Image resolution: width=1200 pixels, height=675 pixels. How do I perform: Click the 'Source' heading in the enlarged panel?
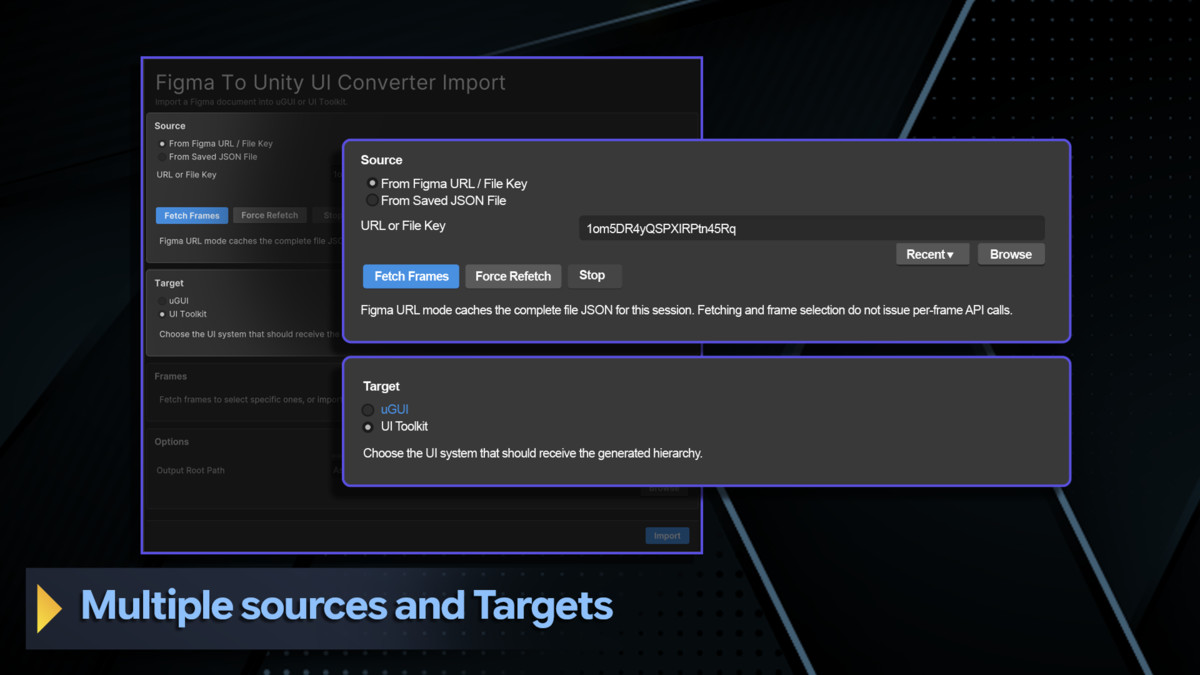[382, 160]
